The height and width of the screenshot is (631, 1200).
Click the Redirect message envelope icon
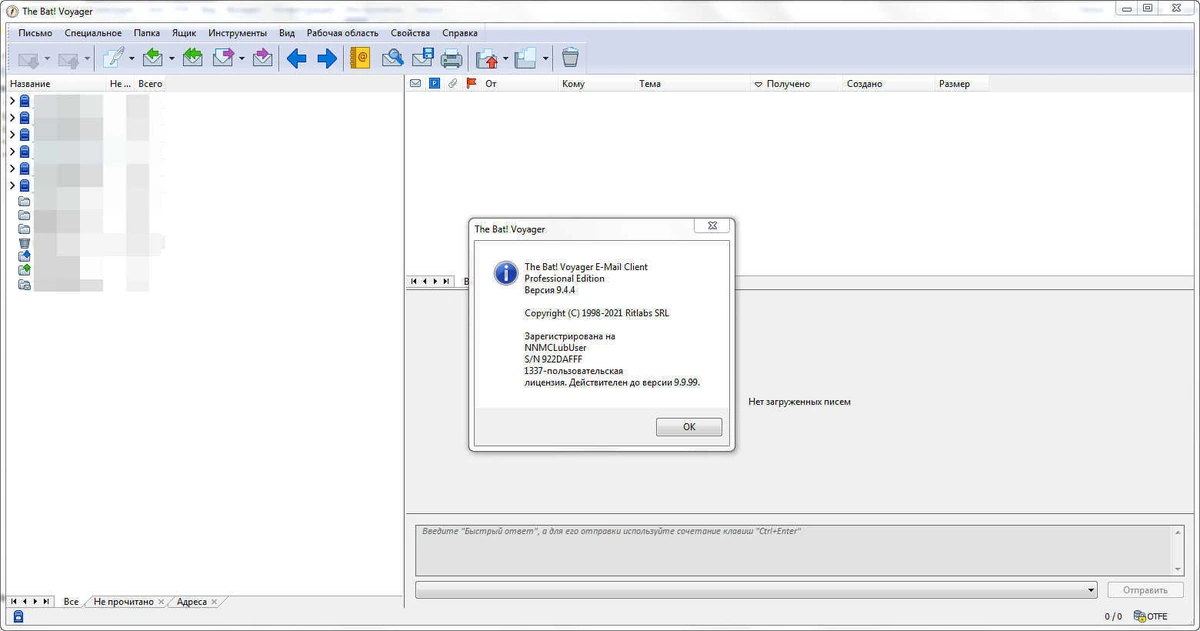(x=262, y=58)
